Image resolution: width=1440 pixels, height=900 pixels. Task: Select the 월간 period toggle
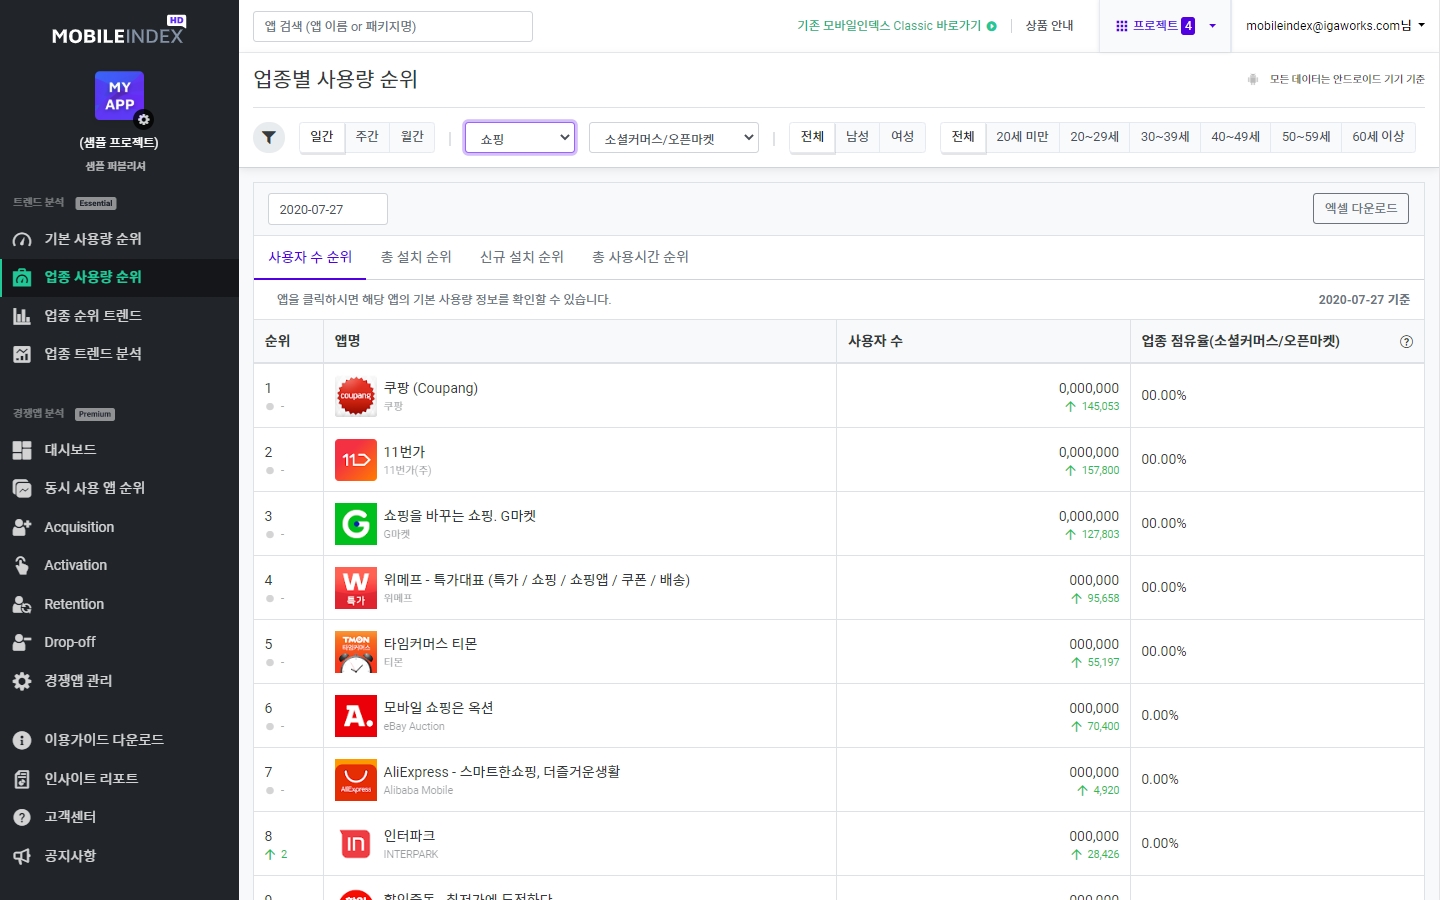pos(412,137)
